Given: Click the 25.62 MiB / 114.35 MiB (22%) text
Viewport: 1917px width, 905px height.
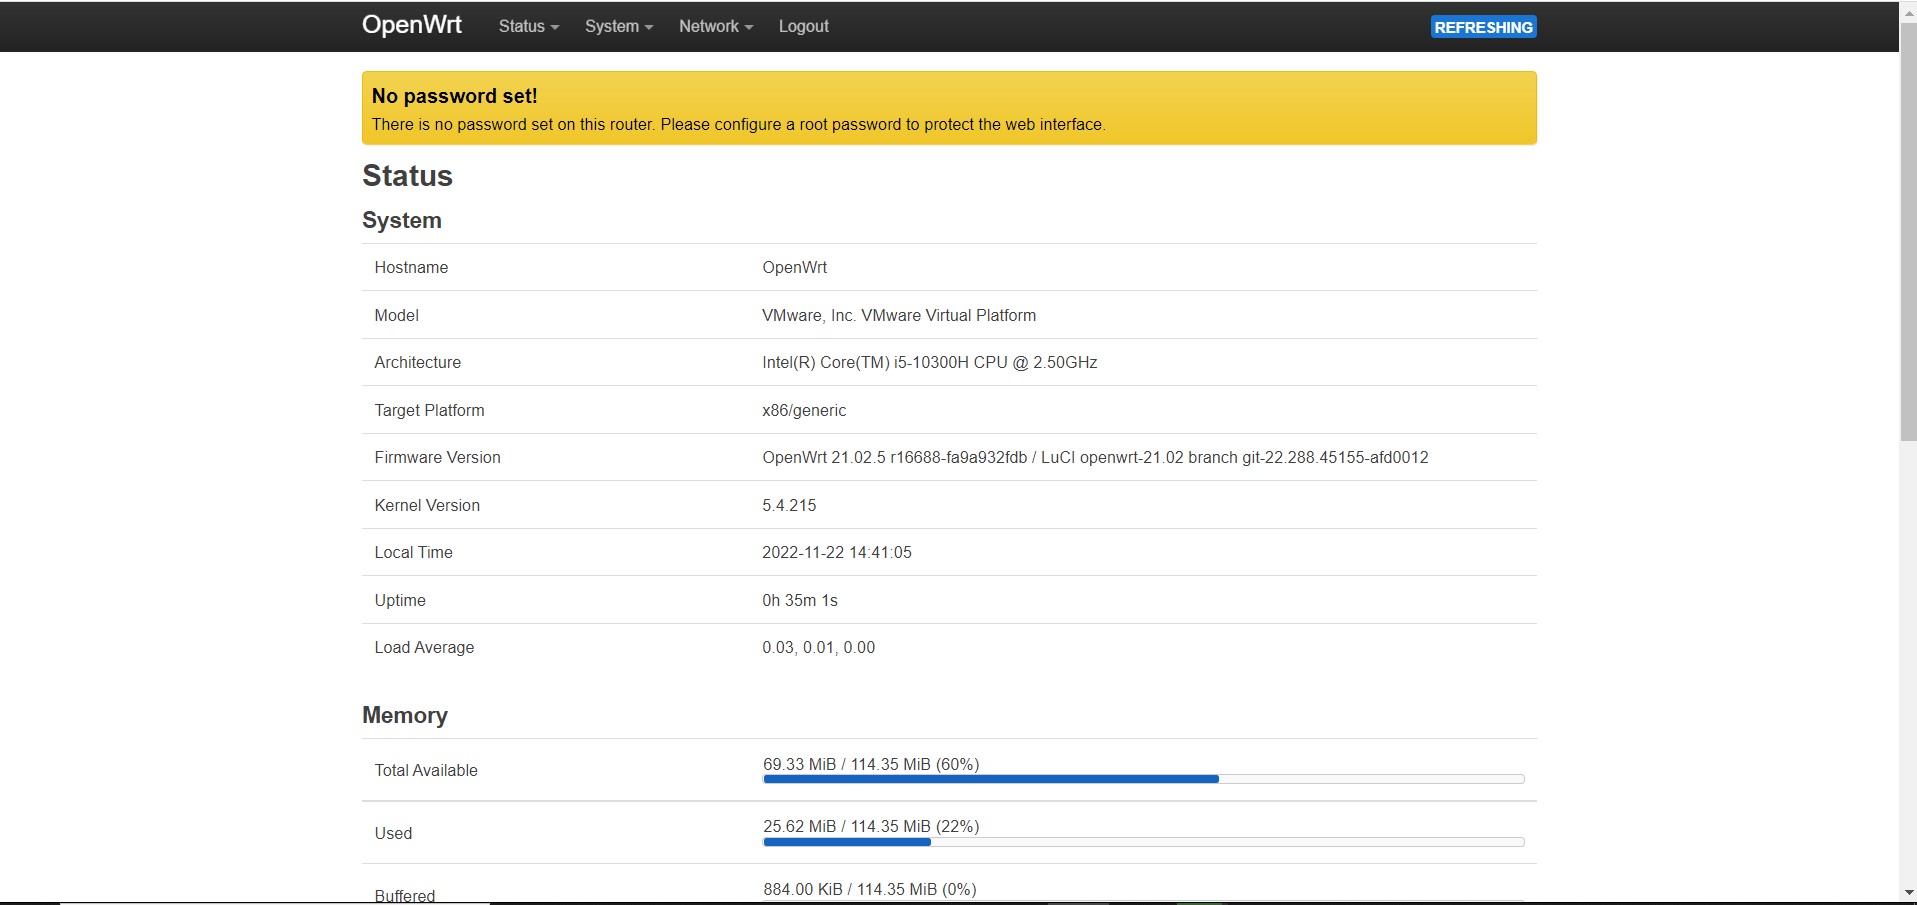Looking at the screenshot, I should click(x=871, y=826).
